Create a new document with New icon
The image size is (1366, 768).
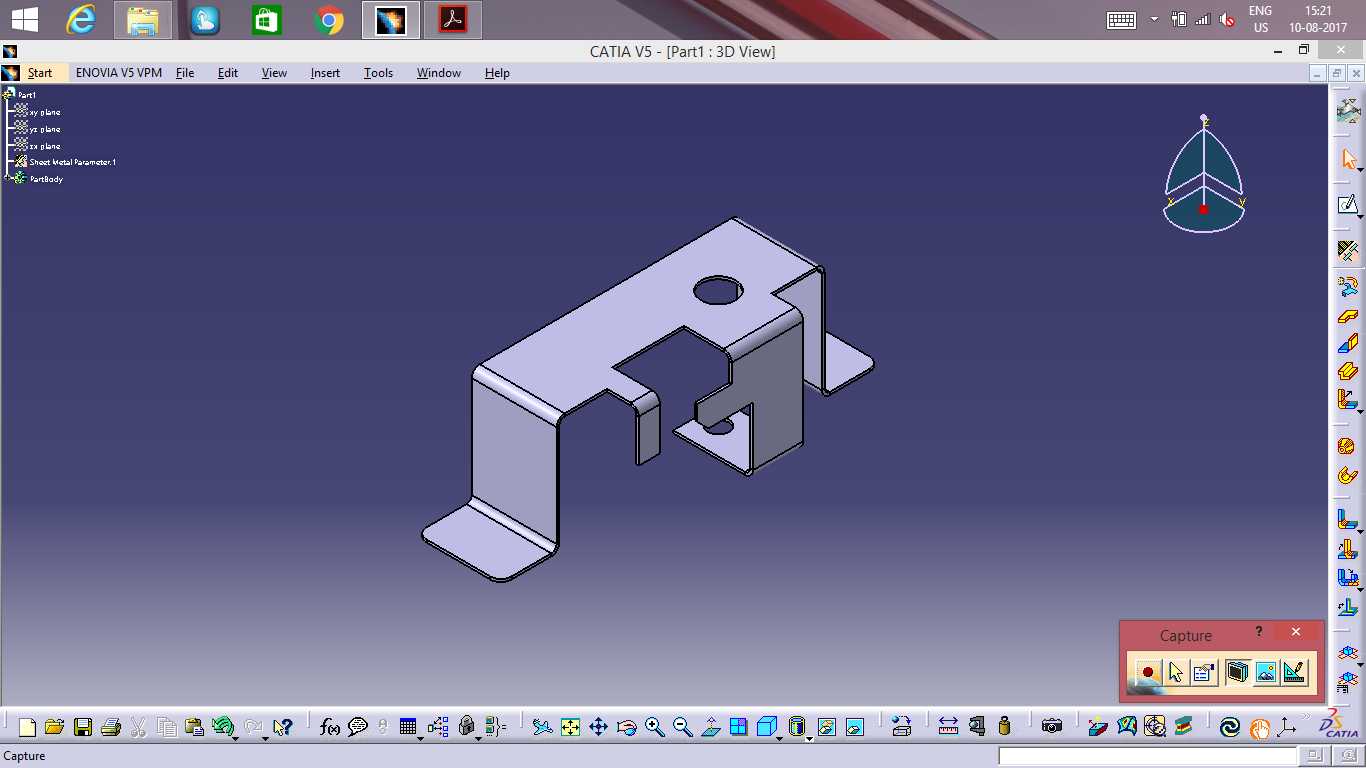[27, 727]
